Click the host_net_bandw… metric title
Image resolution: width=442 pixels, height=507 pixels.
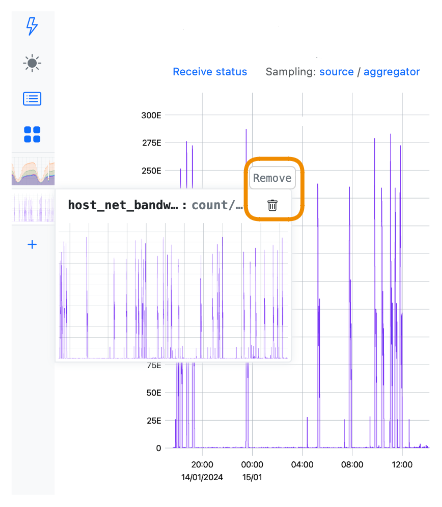pyautogui.click(x=123, y=205)
